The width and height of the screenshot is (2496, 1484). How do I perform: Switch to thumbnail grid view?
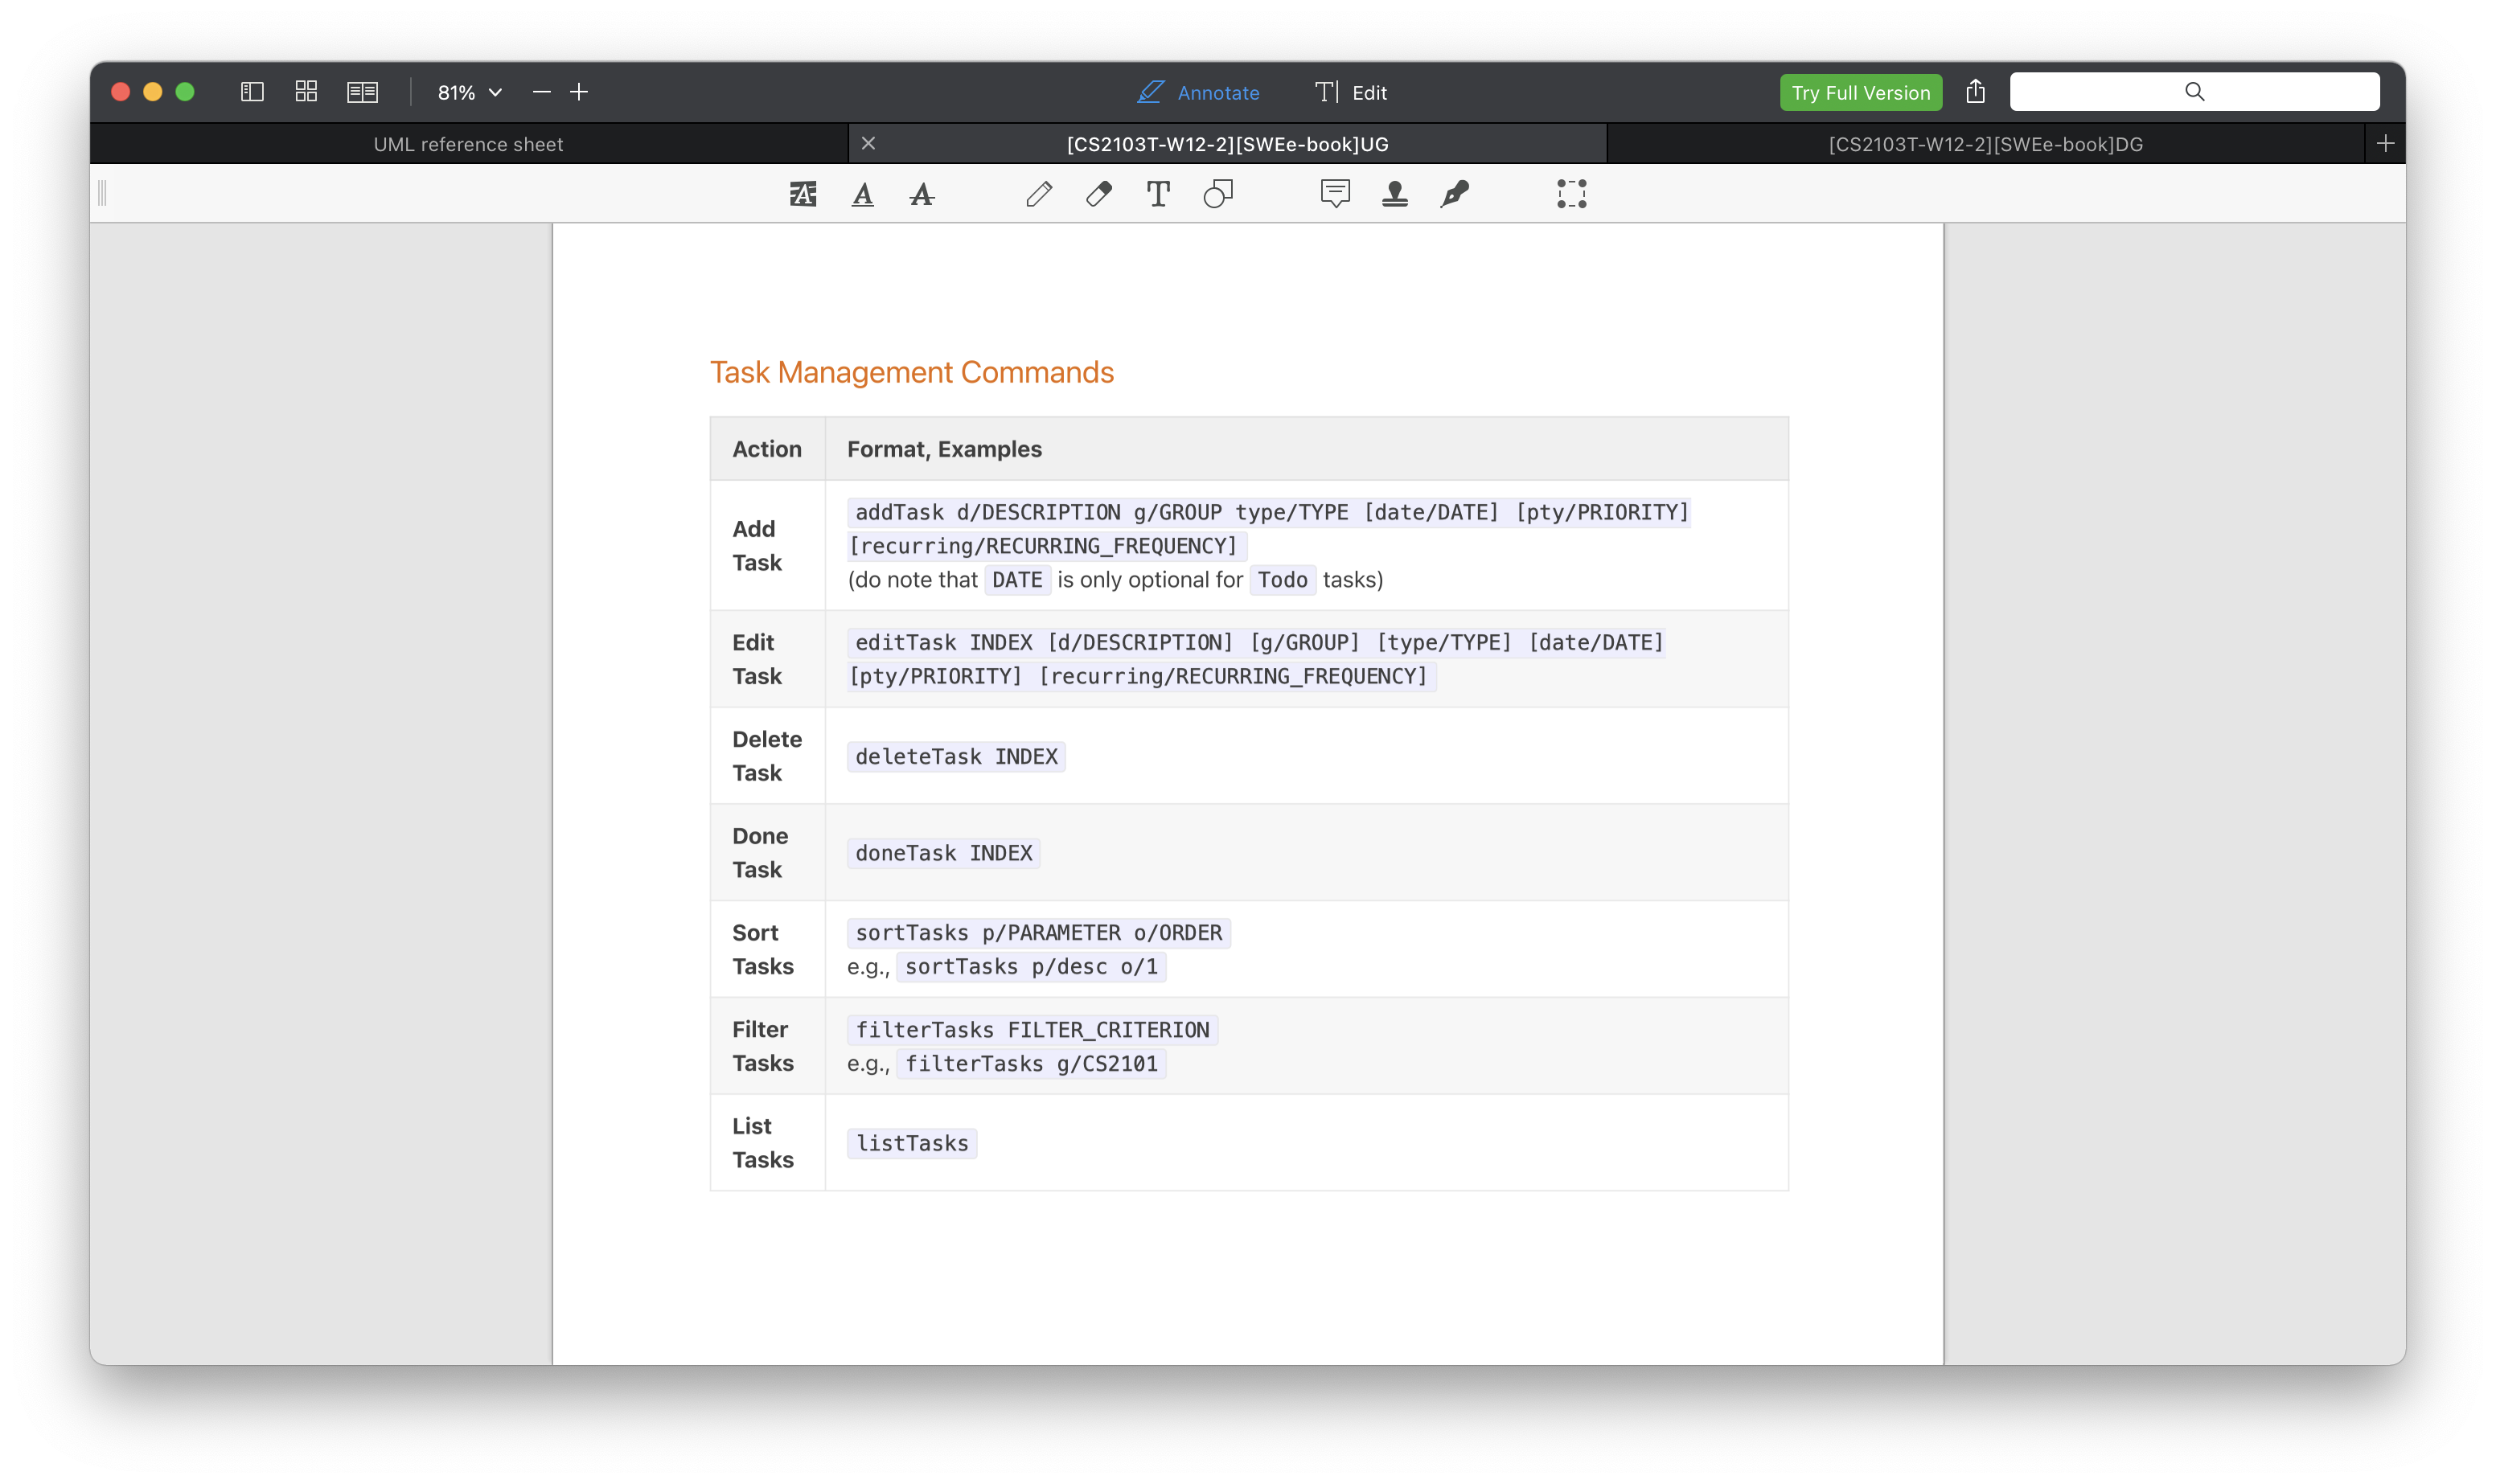click(306, 92)
